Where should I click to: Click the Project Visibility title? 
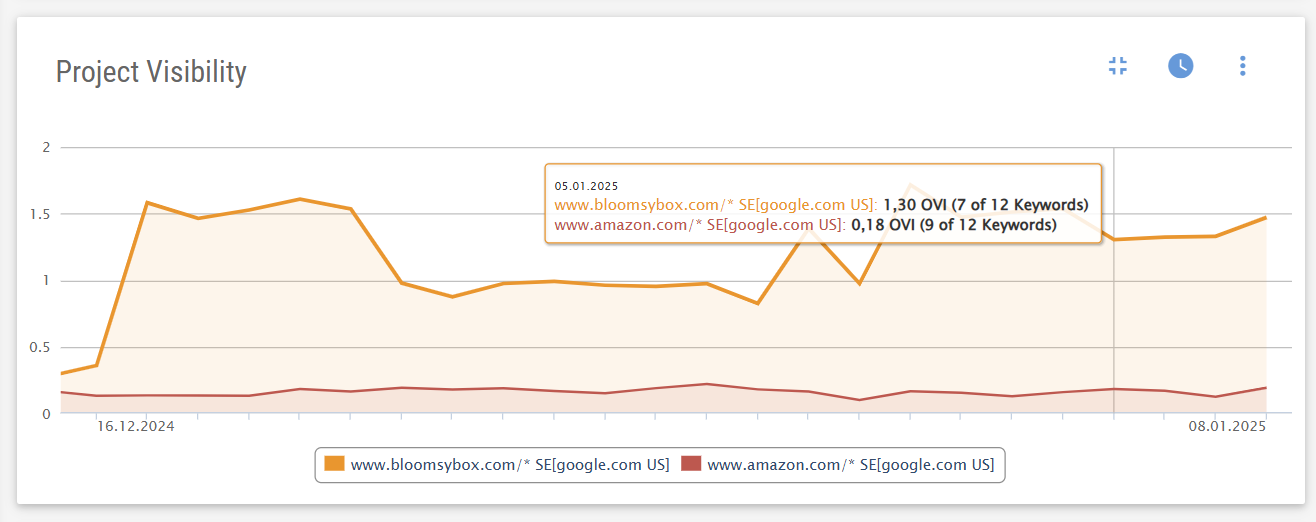[x=151, y=72]
